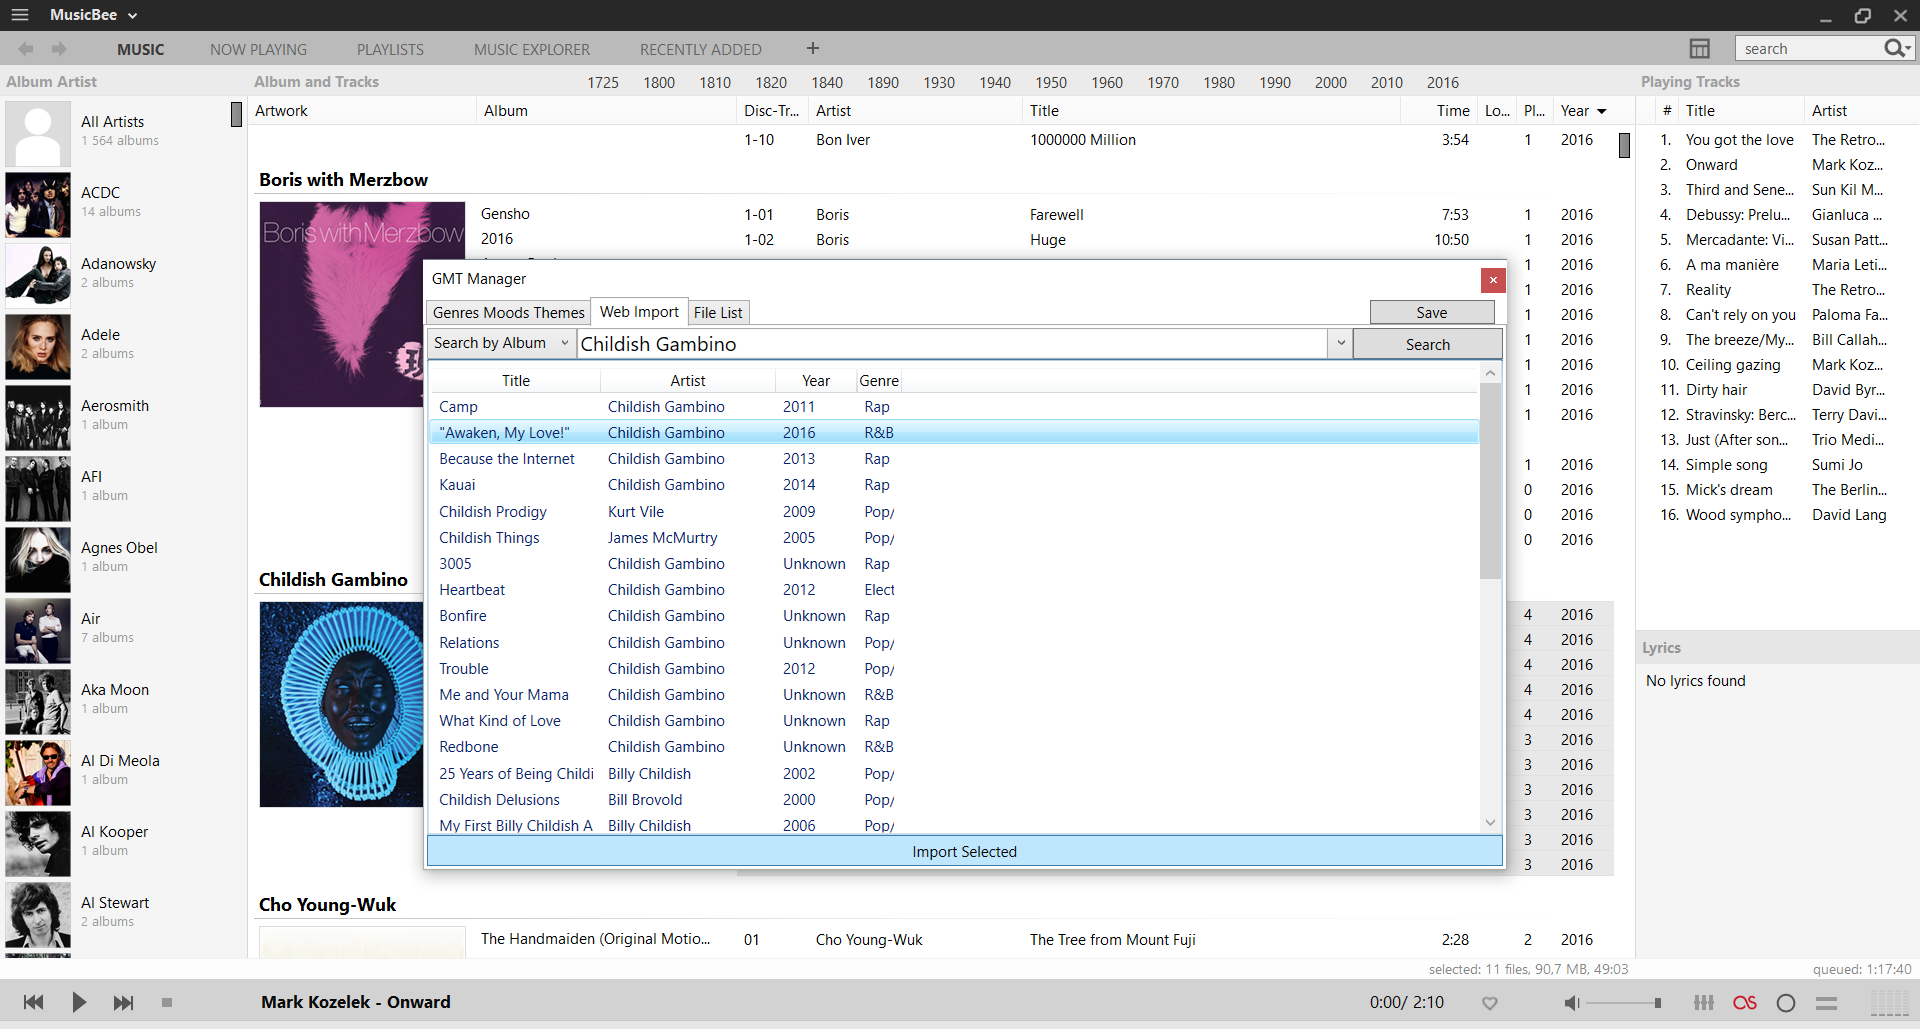Image resolution: width=1920 pixels, height=1029 pixels.
Task: Click the Search button in GMT Manager
Action: click(1427, 344)
